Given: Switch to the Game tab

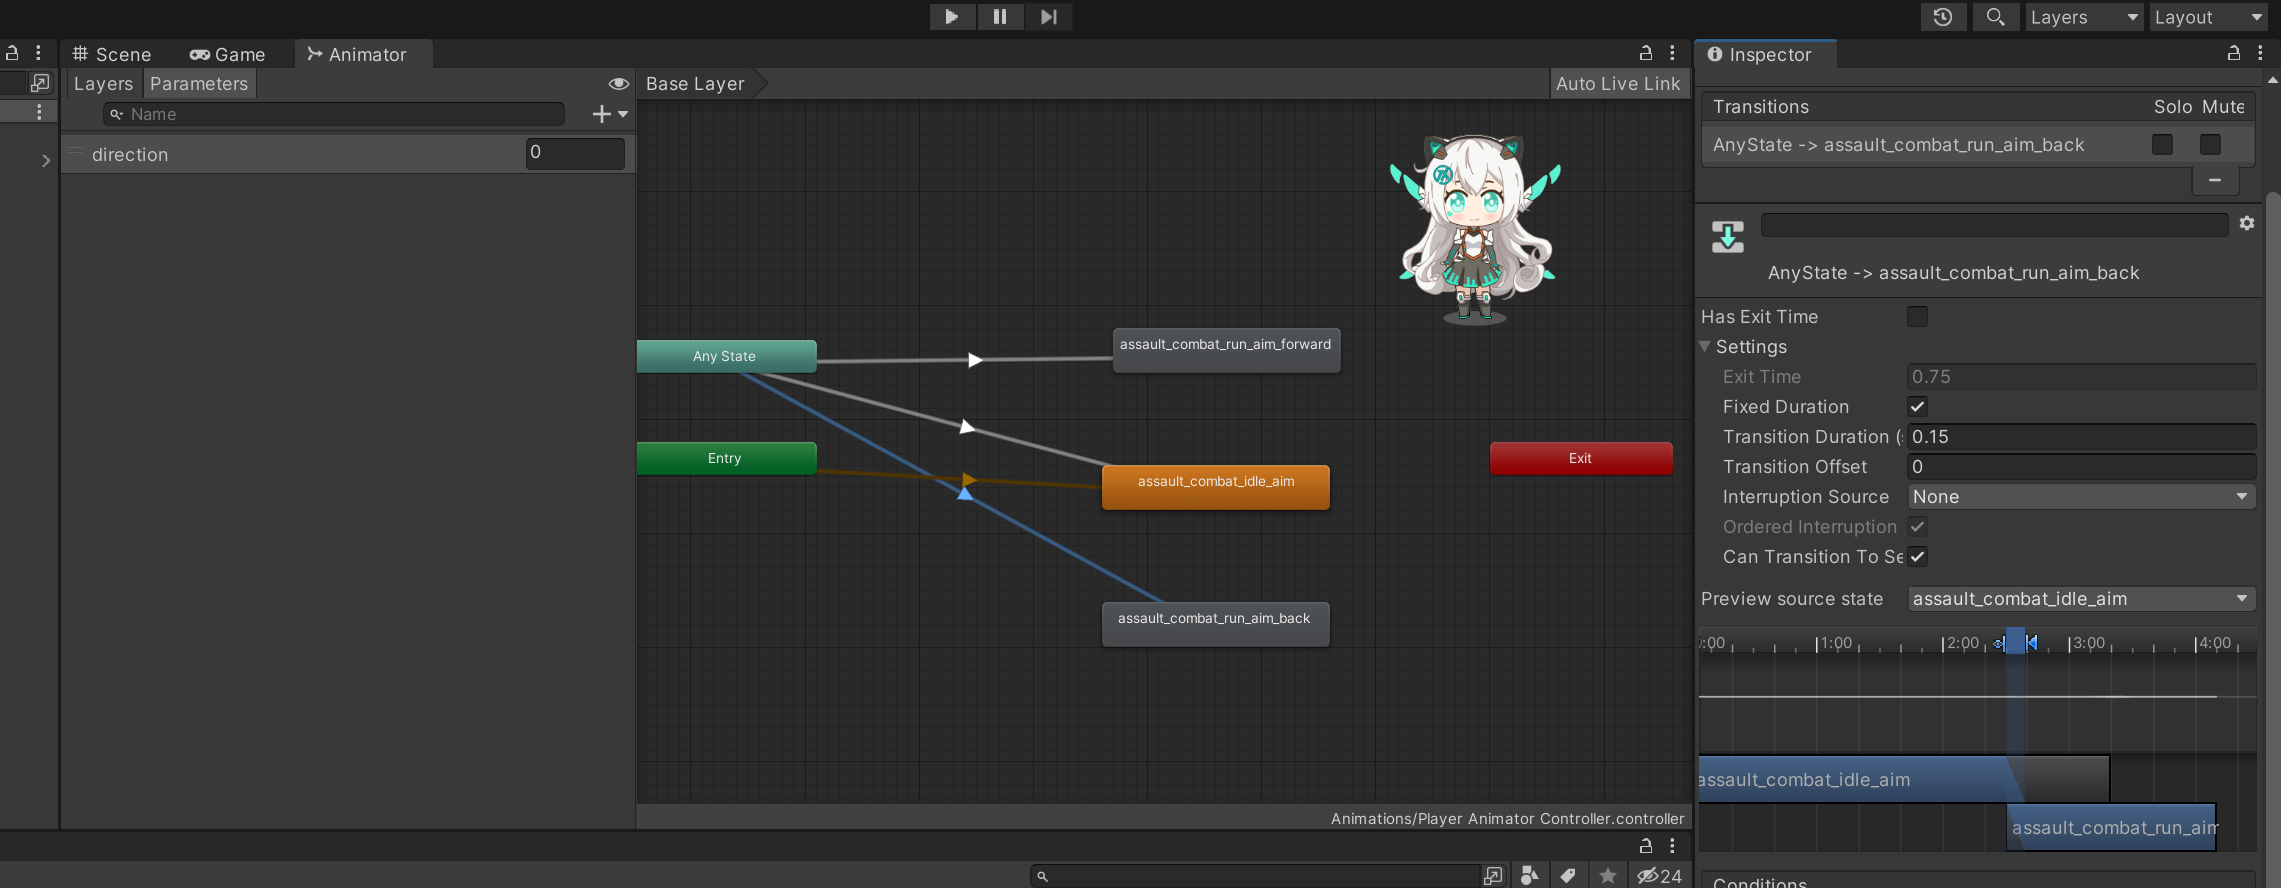Looking at the screenshot, I should 228,54.
